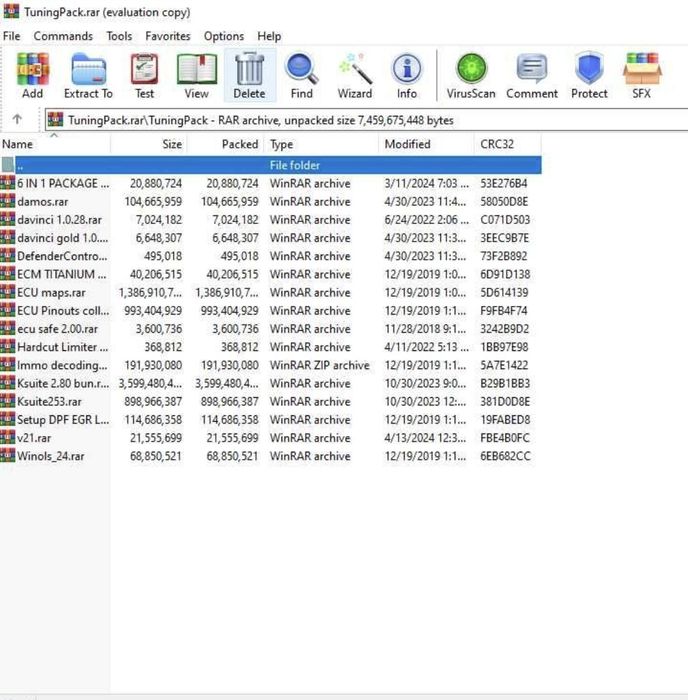
Task: Open the Tools menu
Action: pos(119,36)
